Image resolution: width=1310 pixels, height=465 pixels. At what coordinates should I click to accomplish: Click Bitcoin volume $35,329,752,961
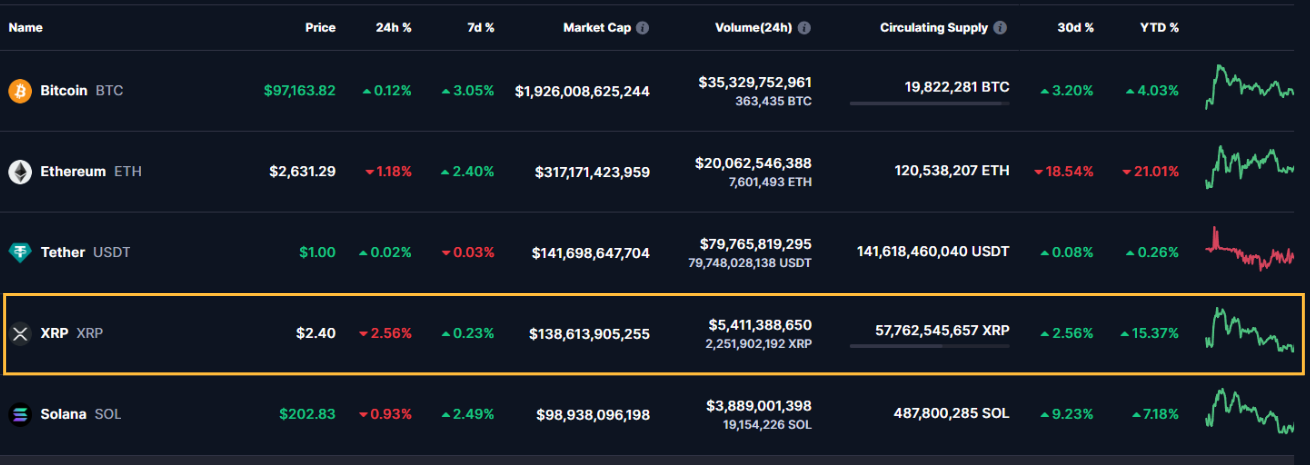[755, 82]
